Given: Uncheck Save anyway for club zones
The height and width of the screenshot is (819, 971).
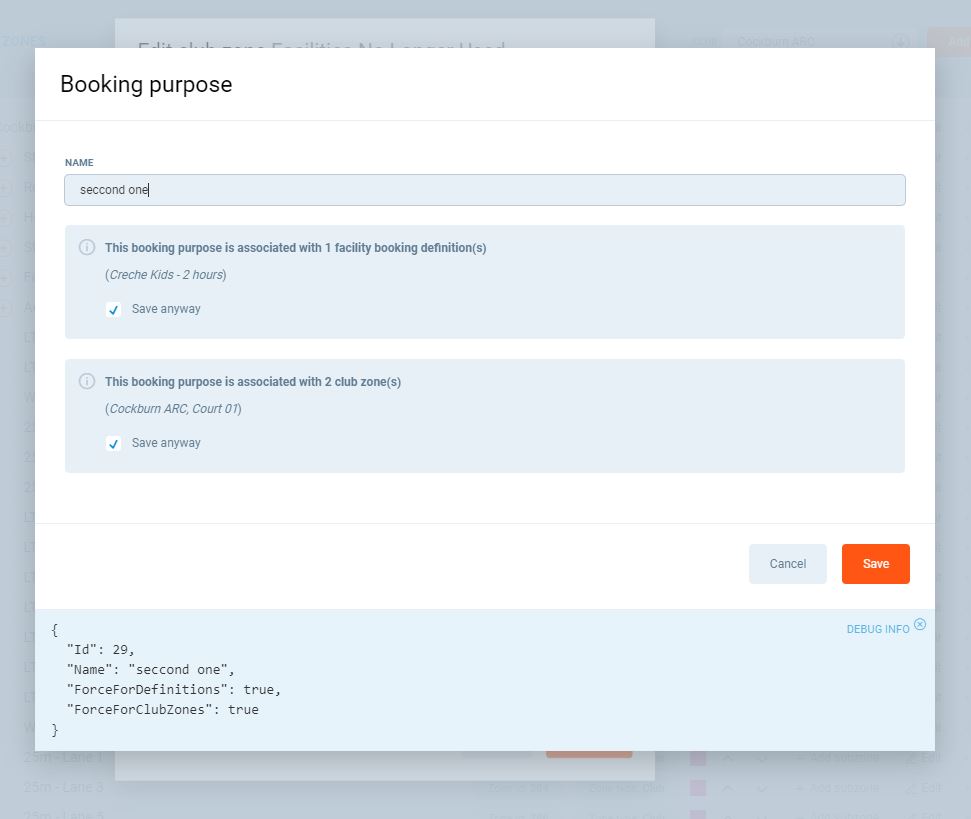Looking at the screenshot, I should coord(114,444).
